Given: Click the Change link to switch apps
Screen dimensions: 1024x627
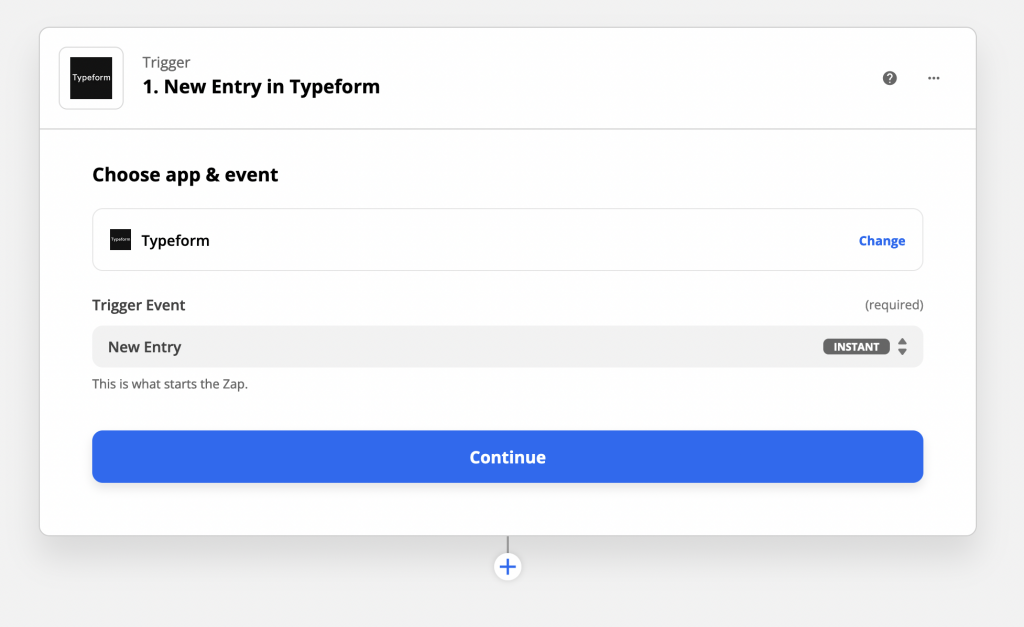Looking at the screenshot, I should [881, 240].
